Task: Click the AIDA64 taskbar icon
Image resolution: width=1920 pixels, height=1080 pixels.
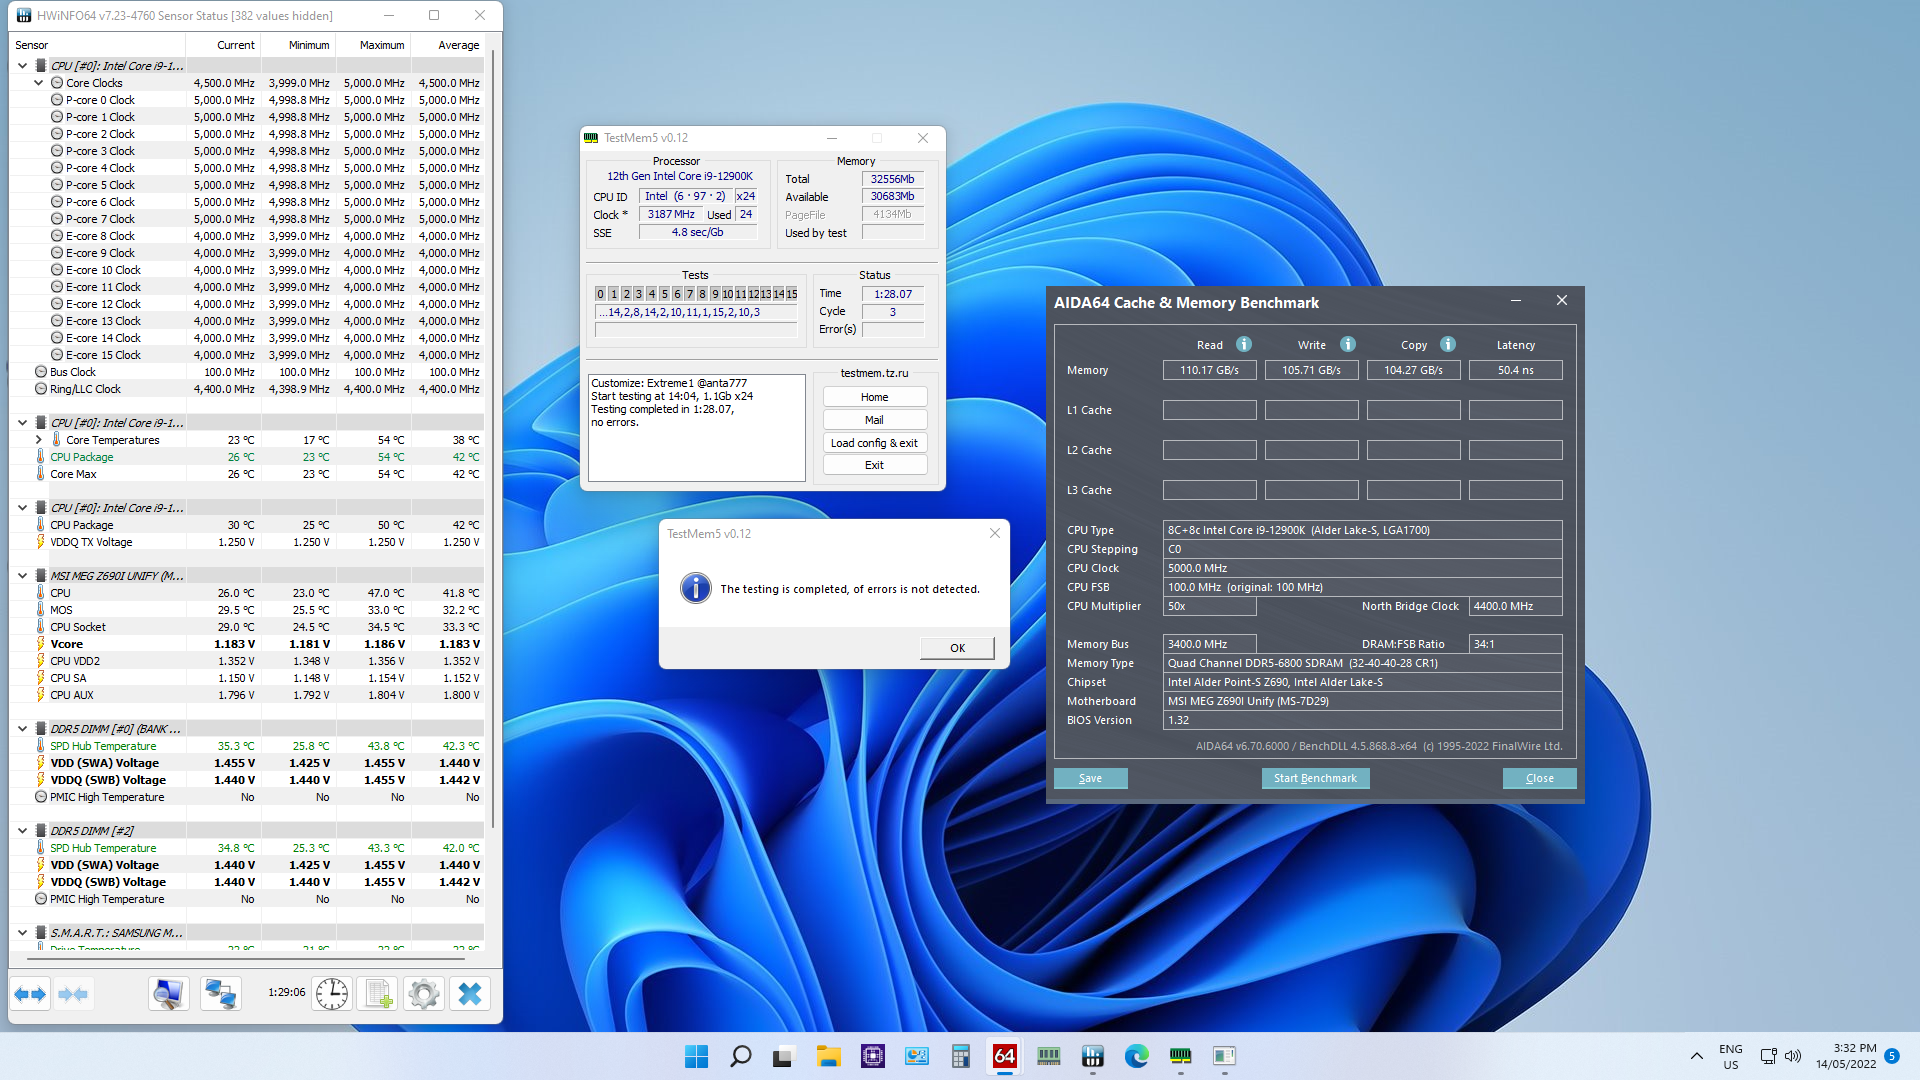Action: pyautogui.click(x=1004, y=1056)
